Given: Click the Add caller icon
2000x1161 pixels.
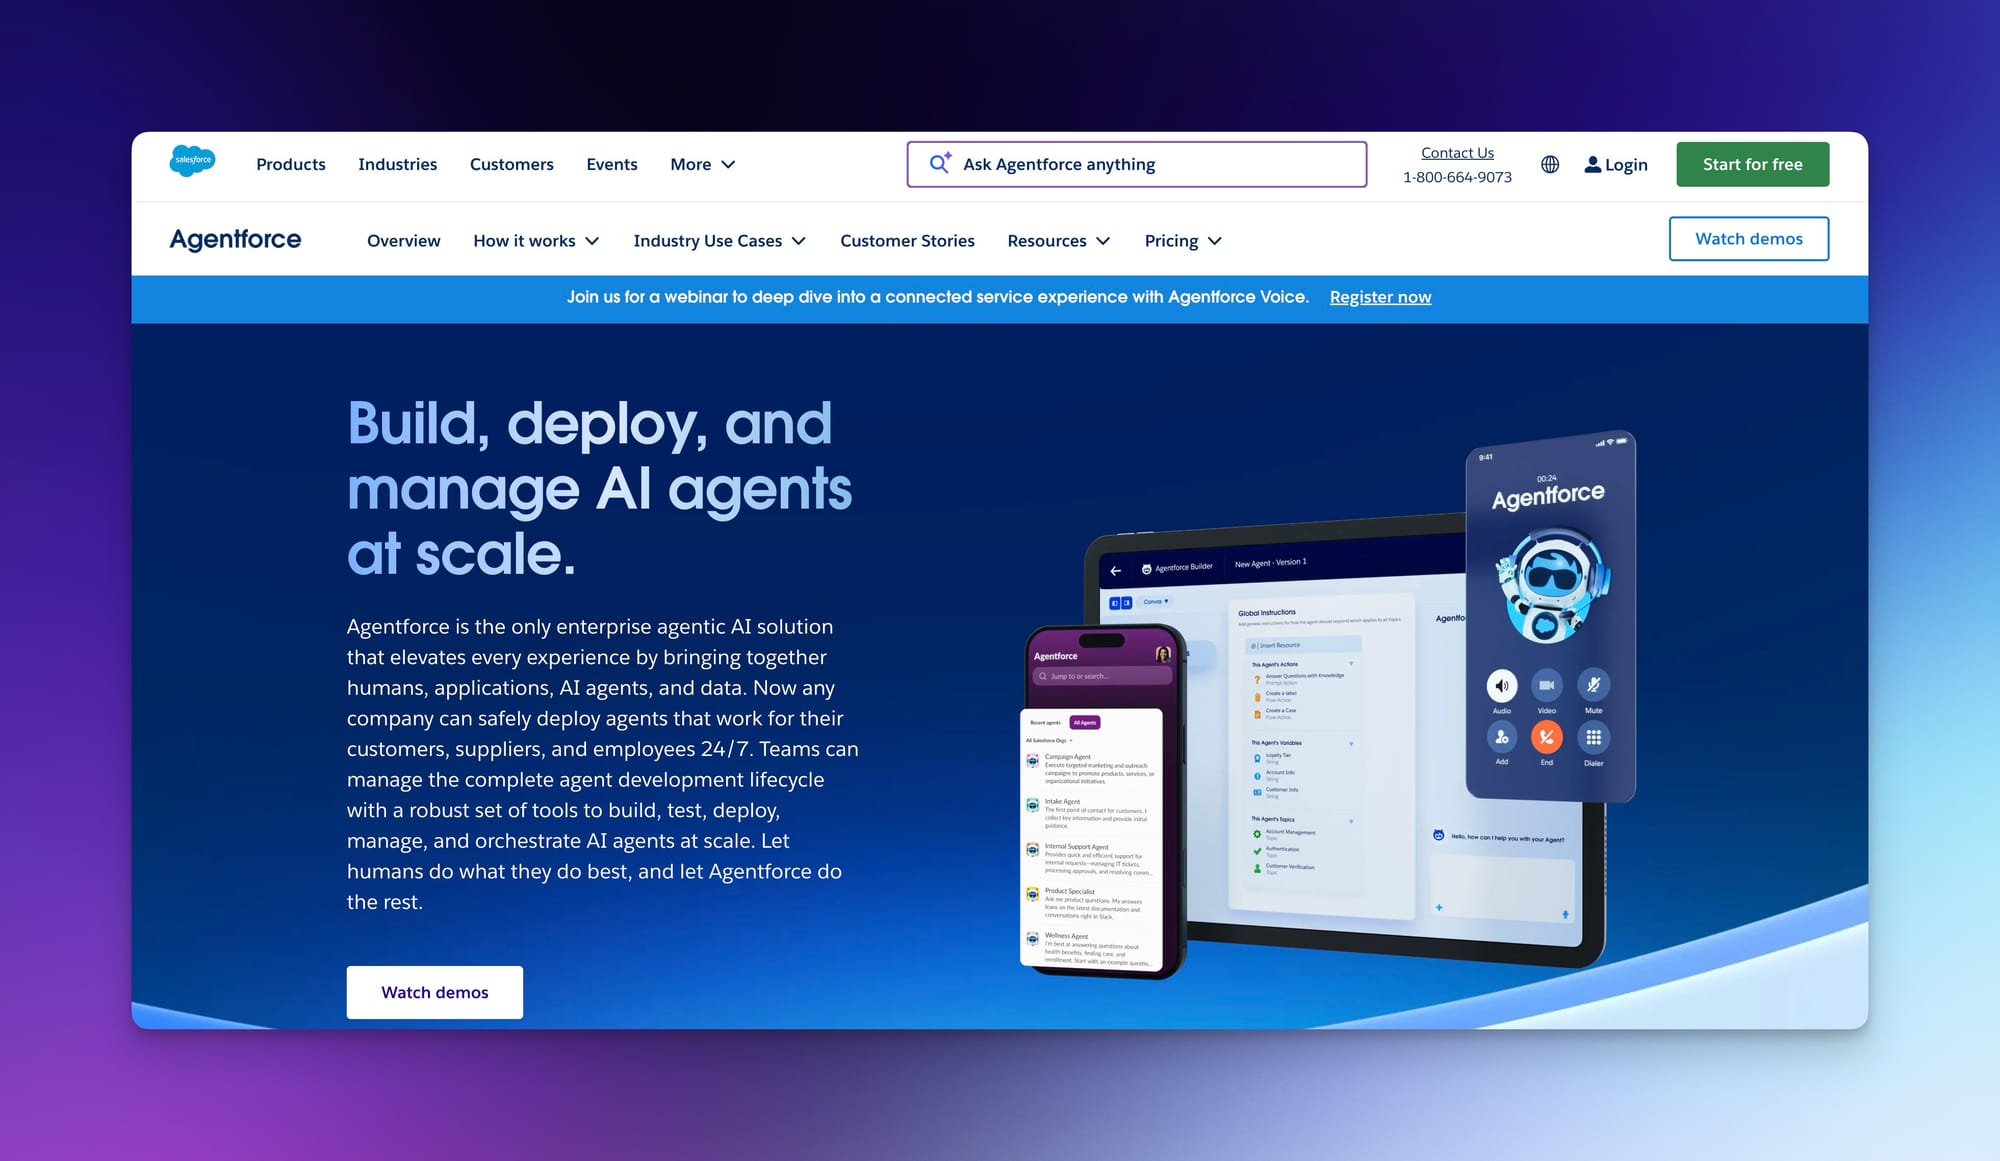Looking at the screenshot, I should coord(1502,738).
